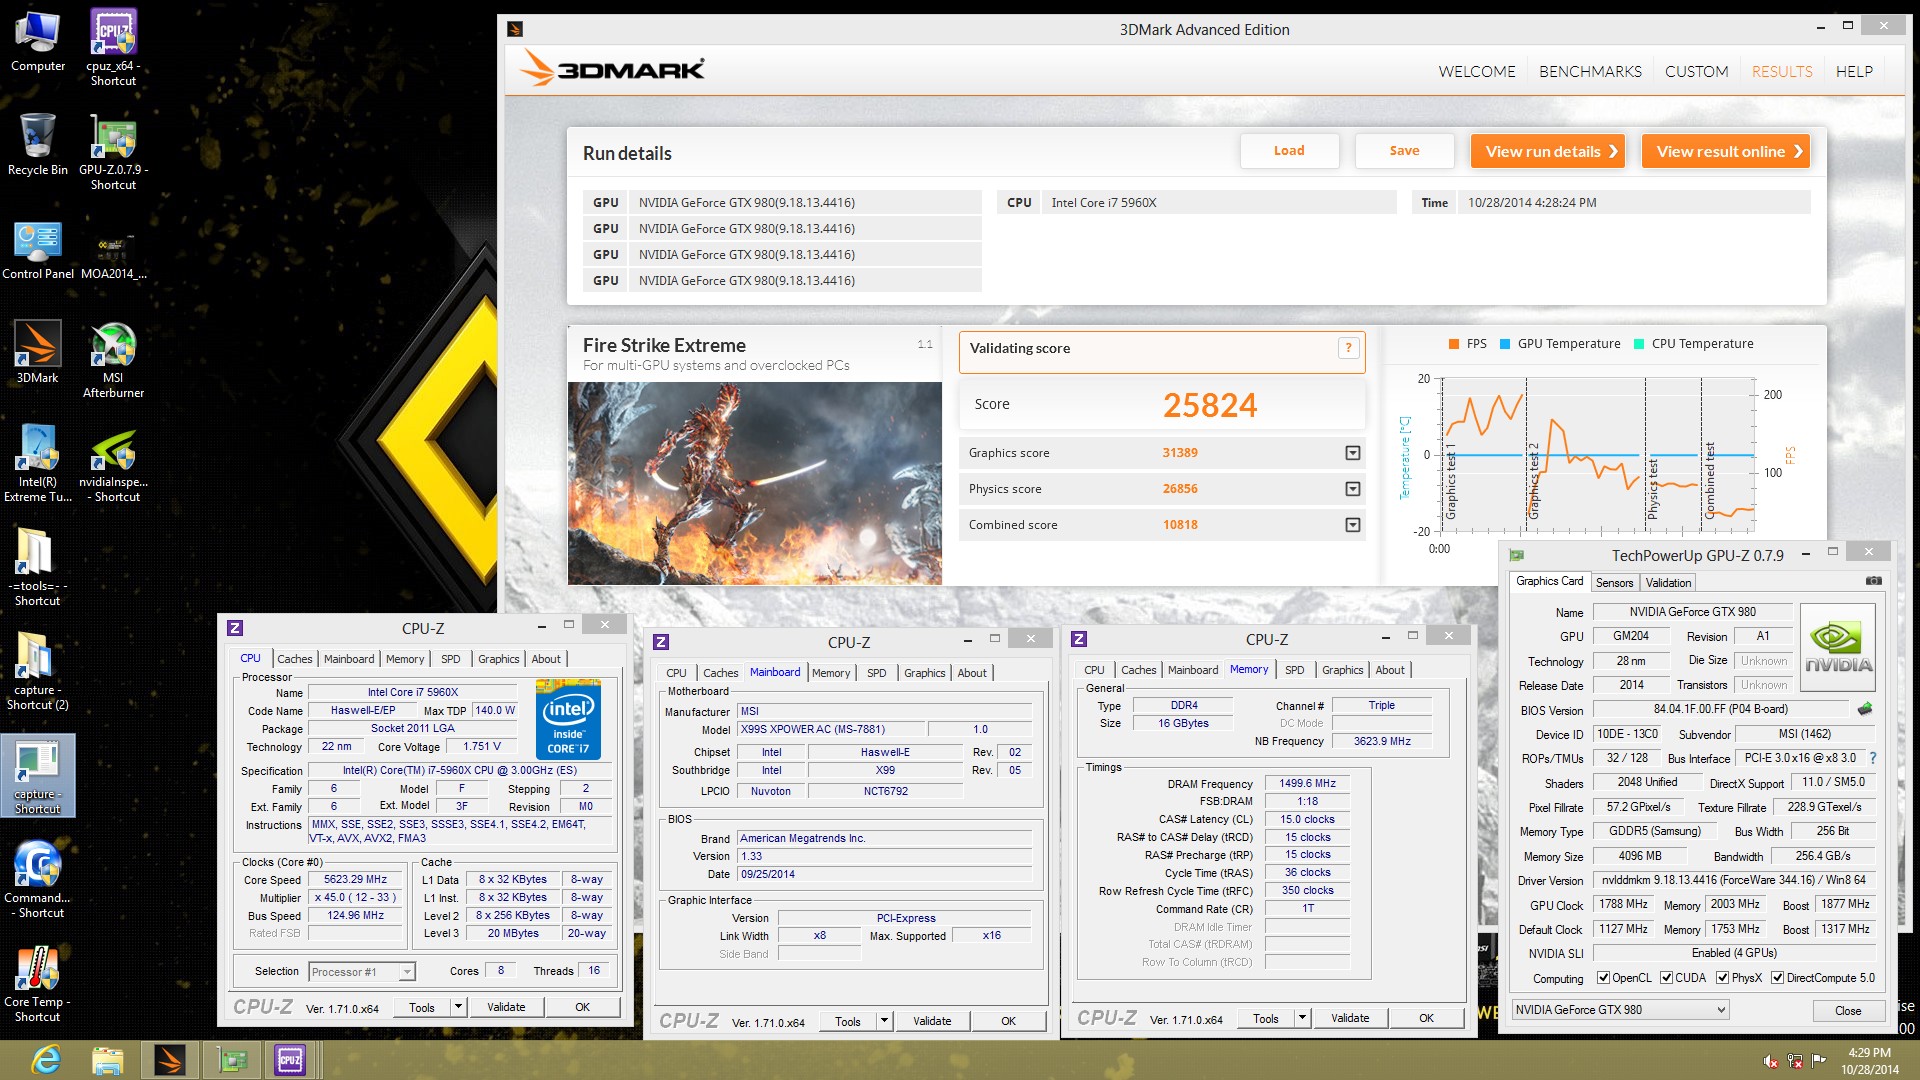
Task: Click OK in the CPU-Z Memory window
Action: (x=1426, y=1018)
